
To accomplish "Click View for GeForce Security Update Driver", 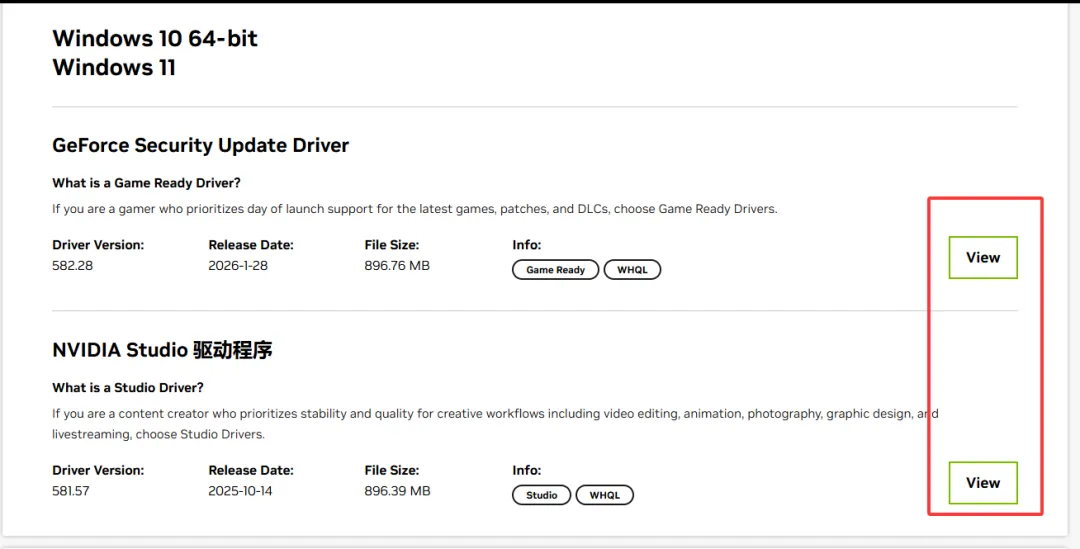I will pos(983,258).
